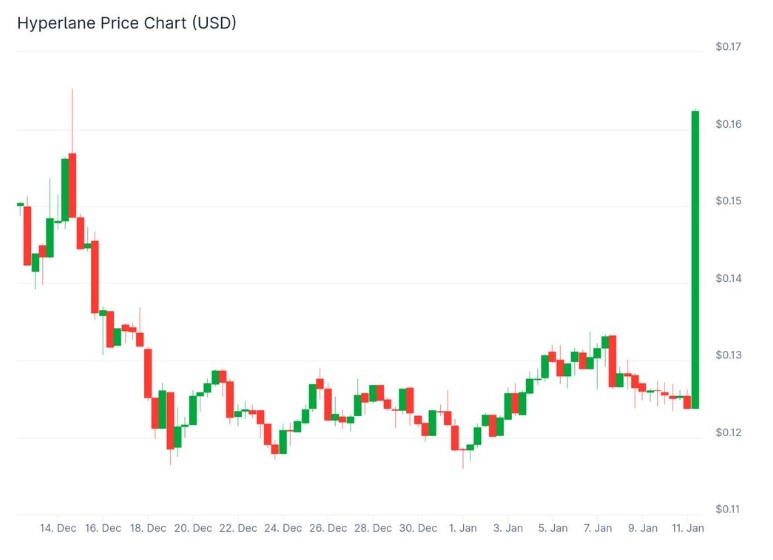Click the 7. Jan date label

598,528
